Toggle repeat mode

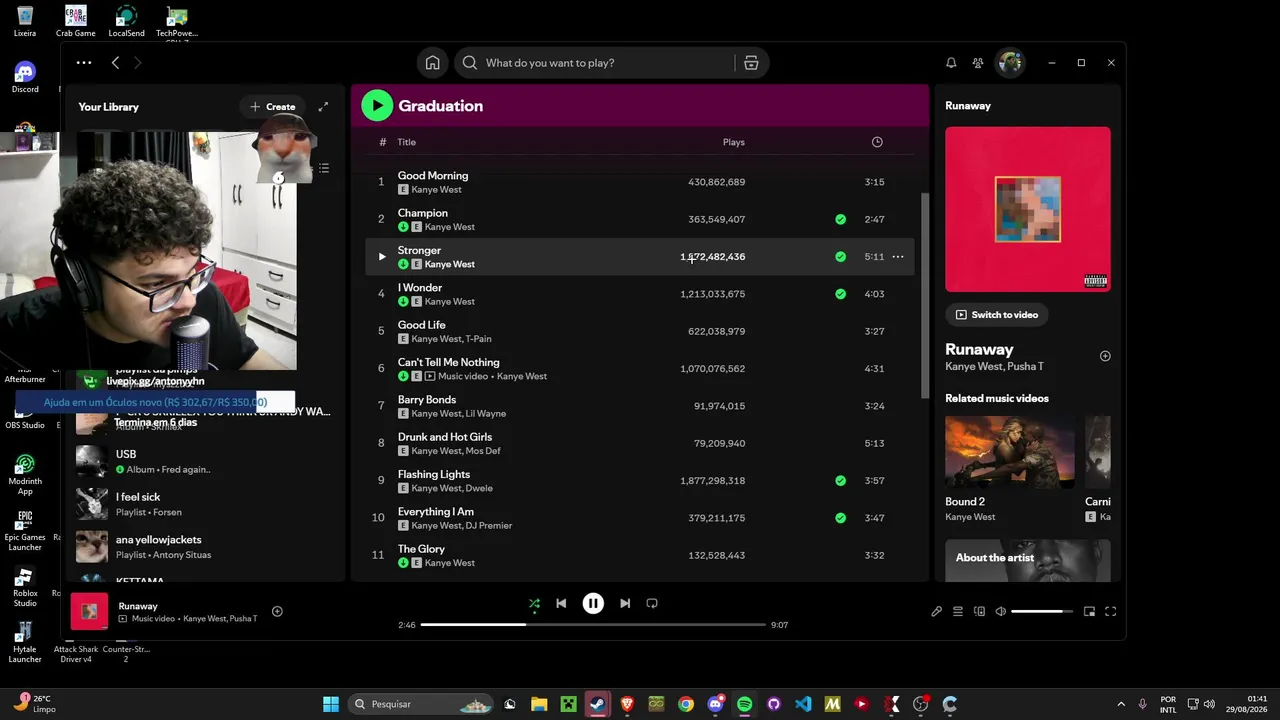(x=652, y=604)
